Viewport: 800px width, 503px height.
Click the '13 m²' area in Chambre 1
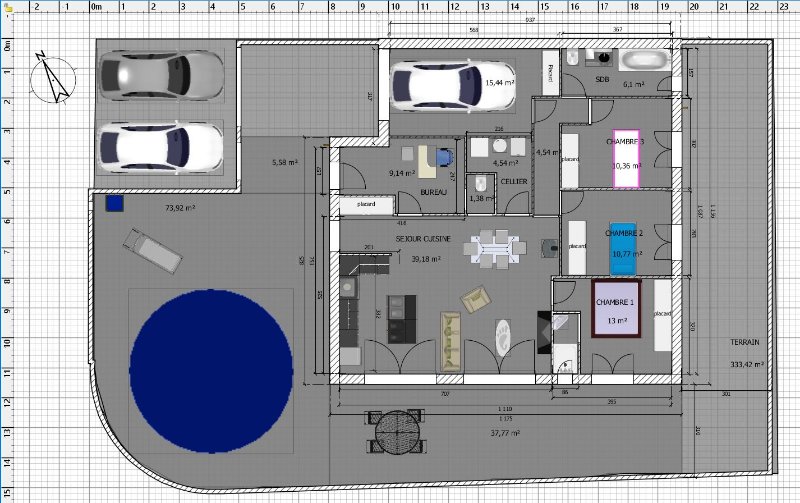point(617,321)
